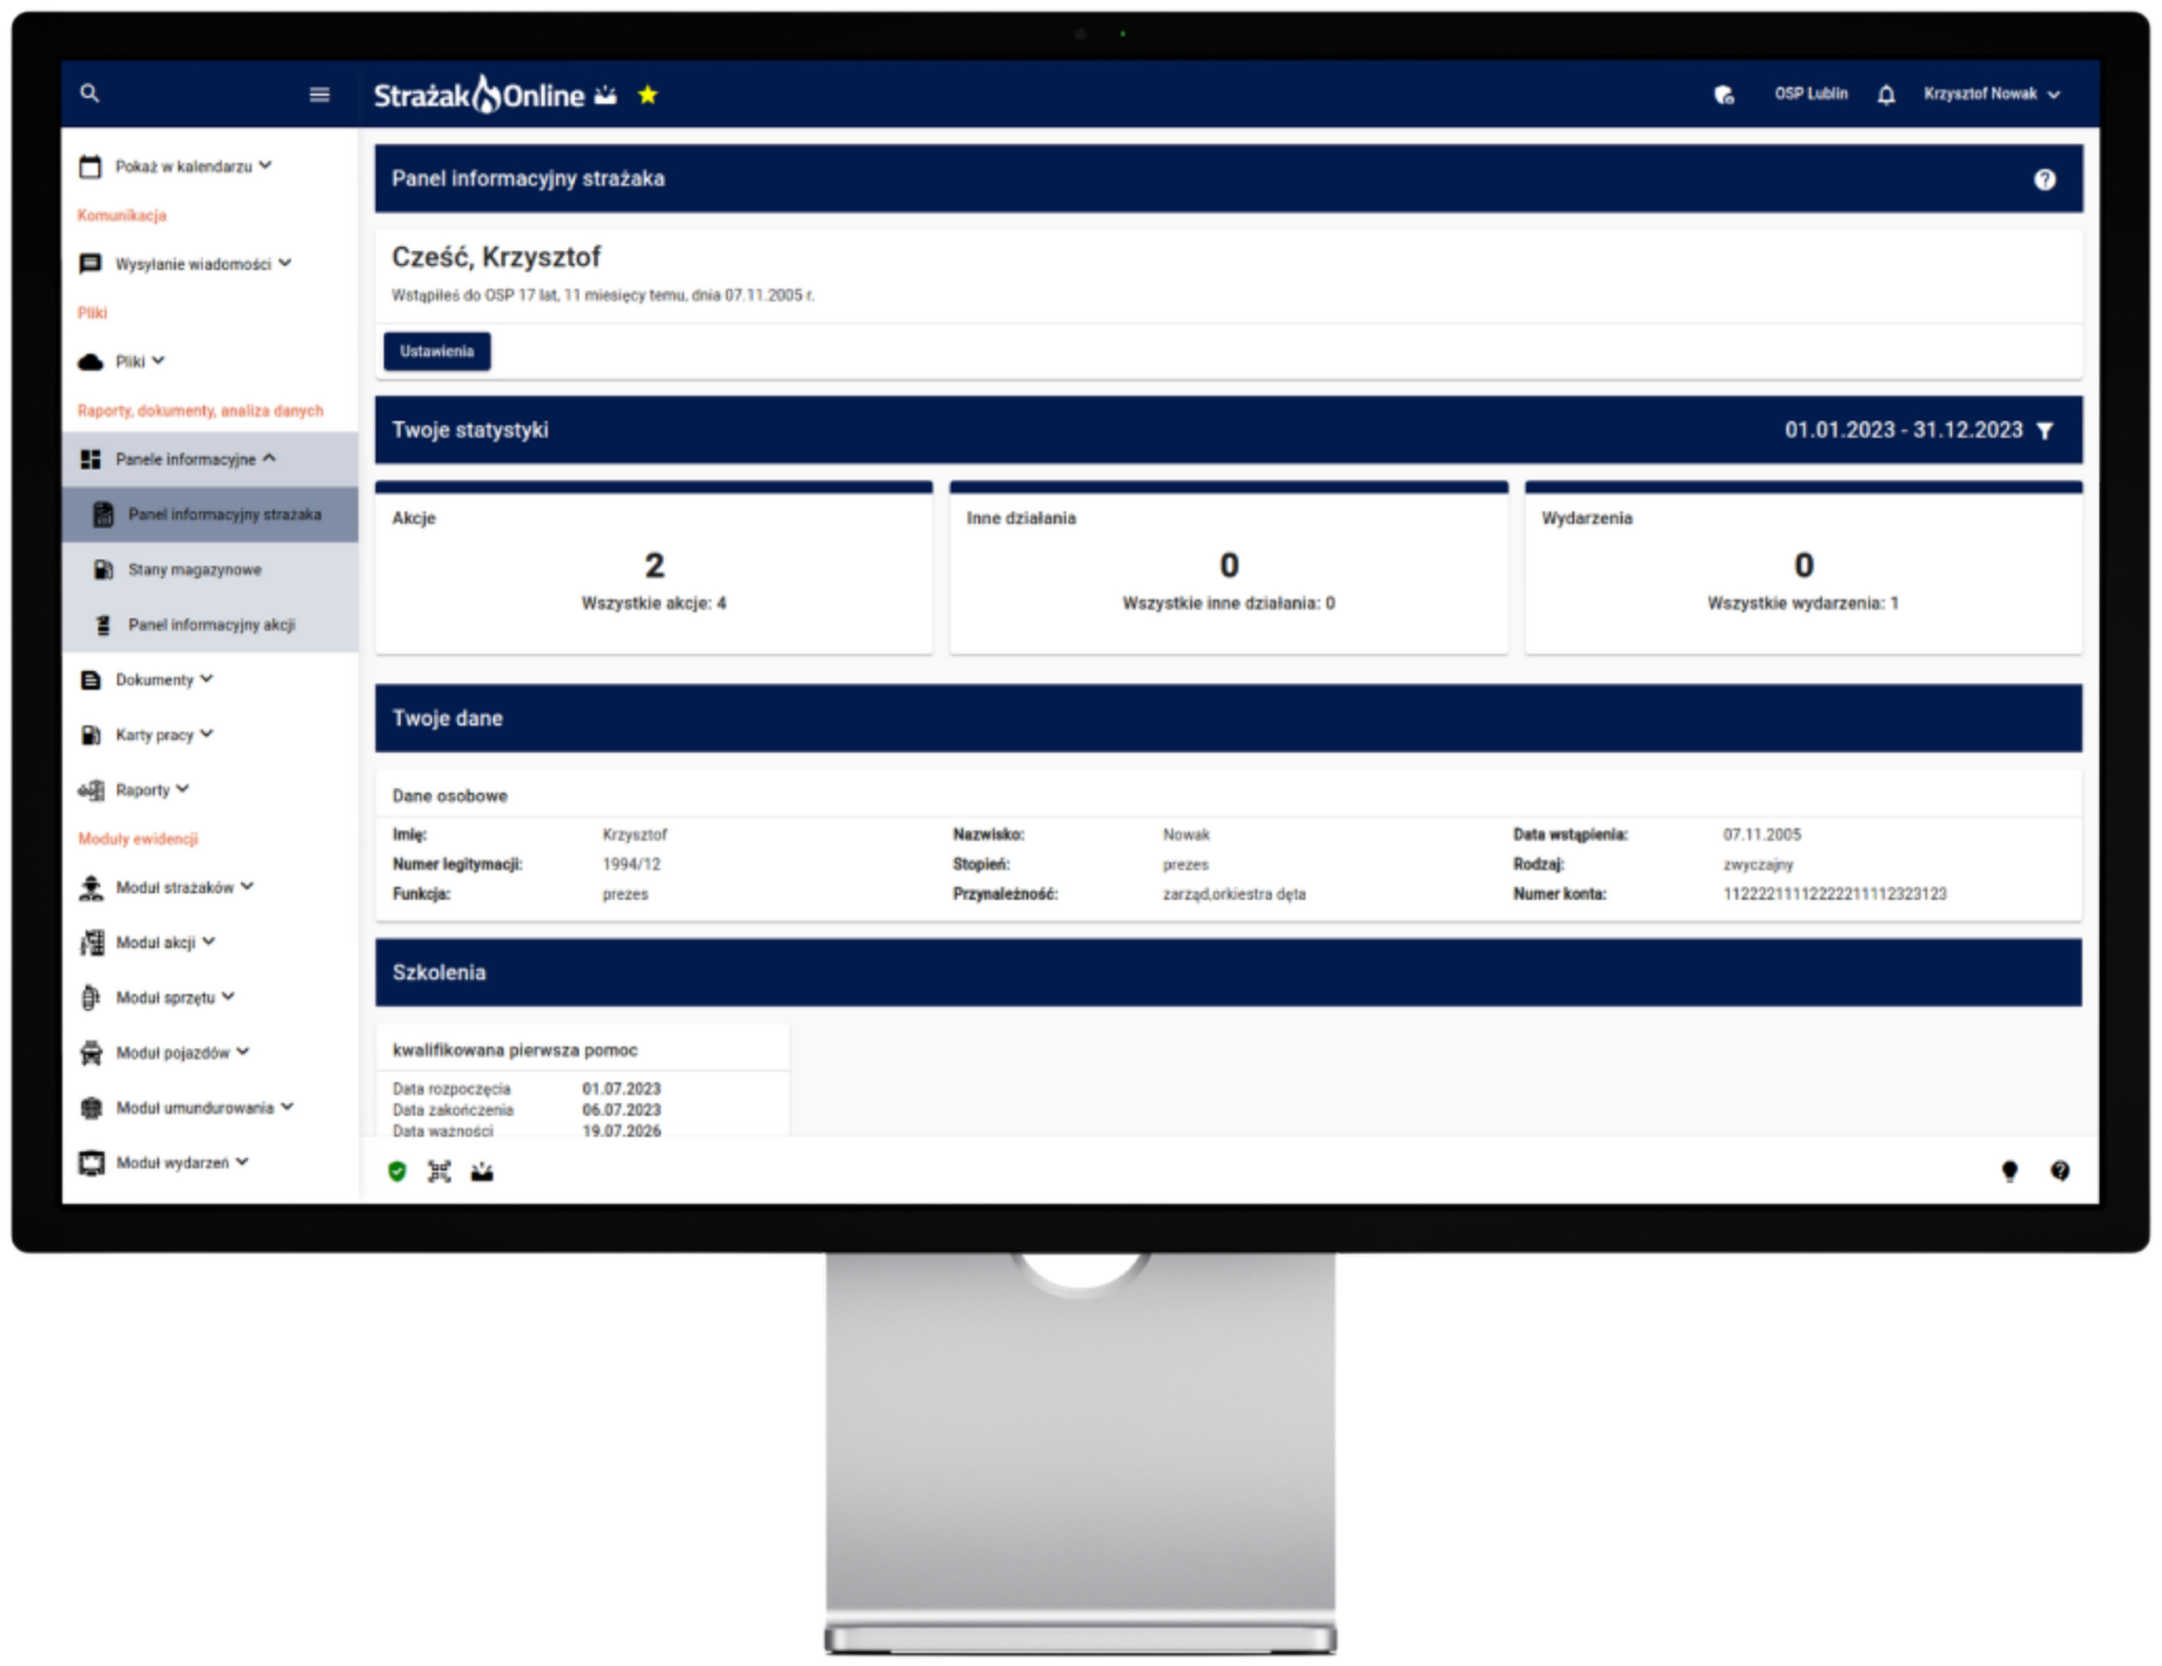Expand Wysyłanie wiadomości menu
This screenshot has width=2162, height=1666.
point(193,264)
